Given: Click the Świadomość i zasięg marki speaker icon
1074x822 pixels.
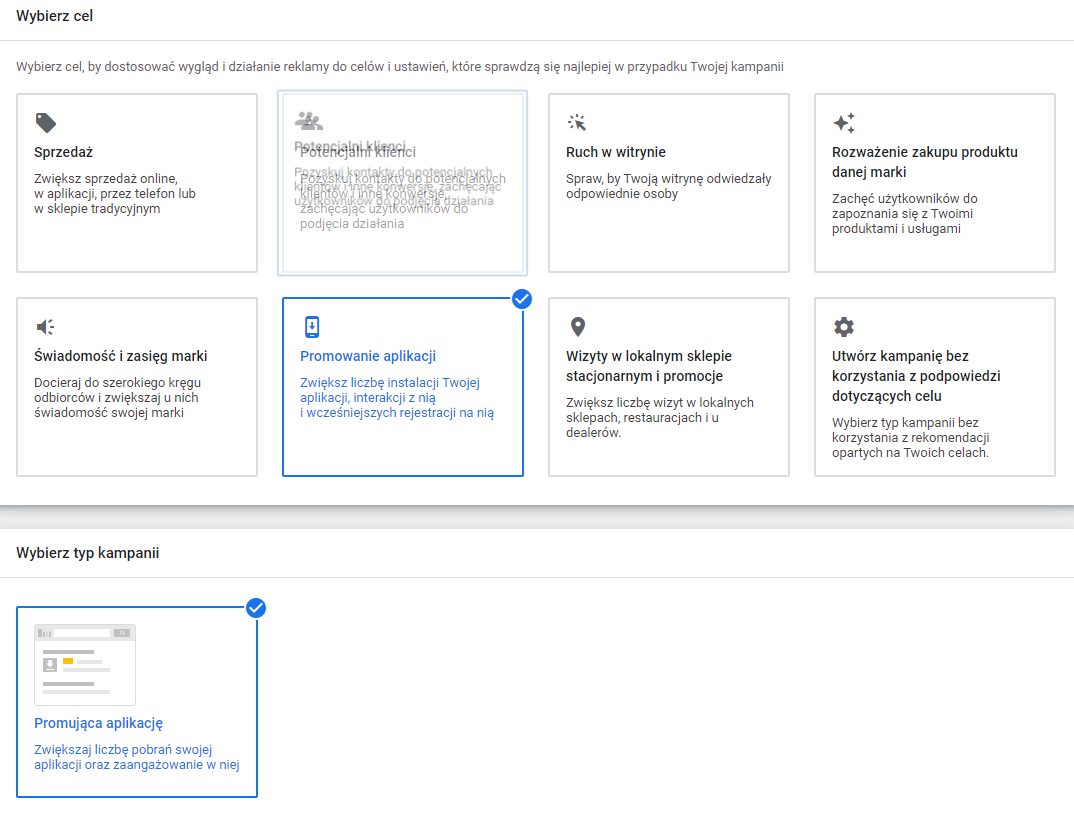Looking at the screenshot, I should [x=44, y=325].
